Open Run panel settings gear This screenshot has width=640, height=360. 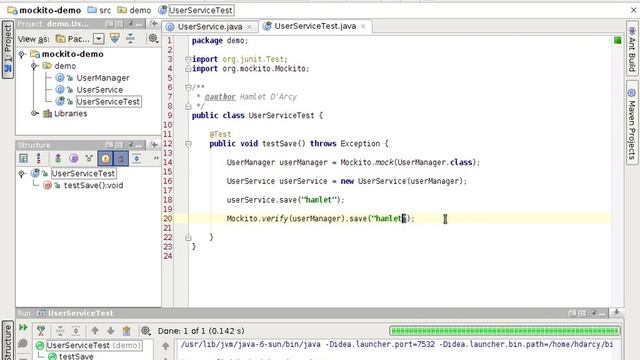pos(146,331)
